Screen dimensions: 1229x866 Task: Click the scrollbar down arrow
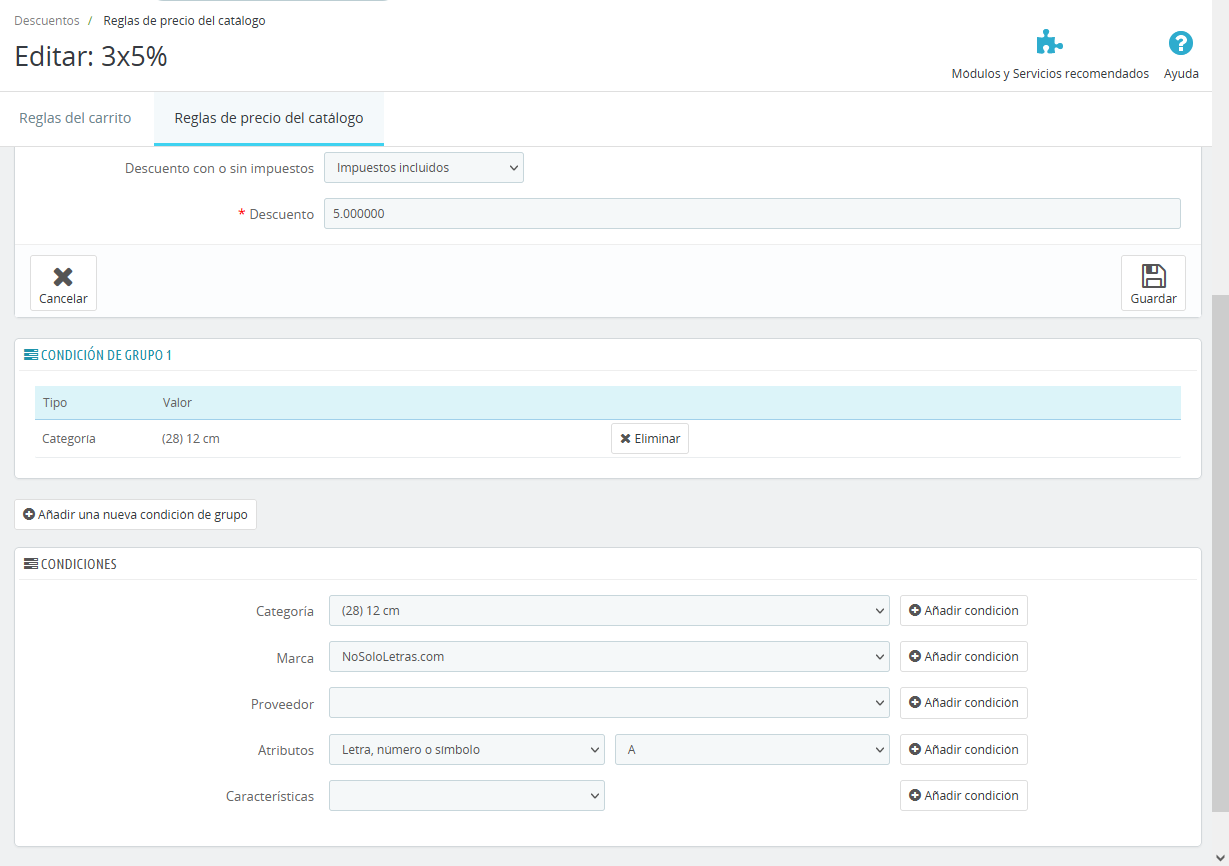[1220, 856]
